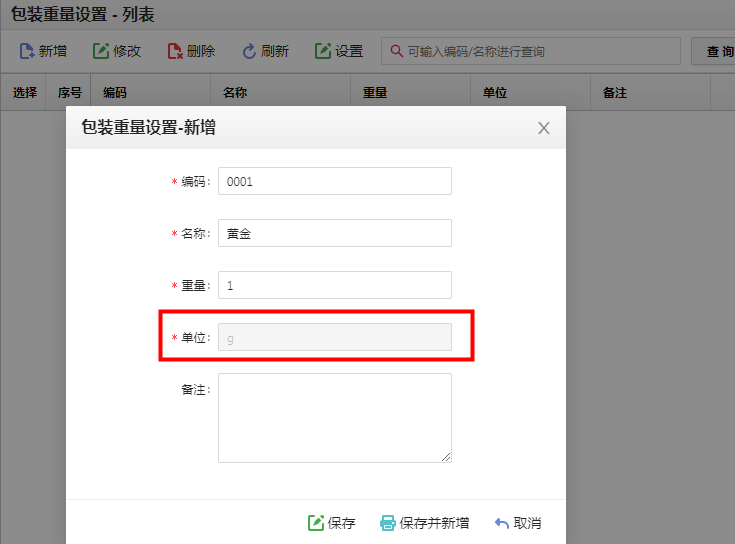Viewport: 735px width, 544px height.
Task: Click the dialog title 包装重量设置-新增
Action: tap(149, 127)
